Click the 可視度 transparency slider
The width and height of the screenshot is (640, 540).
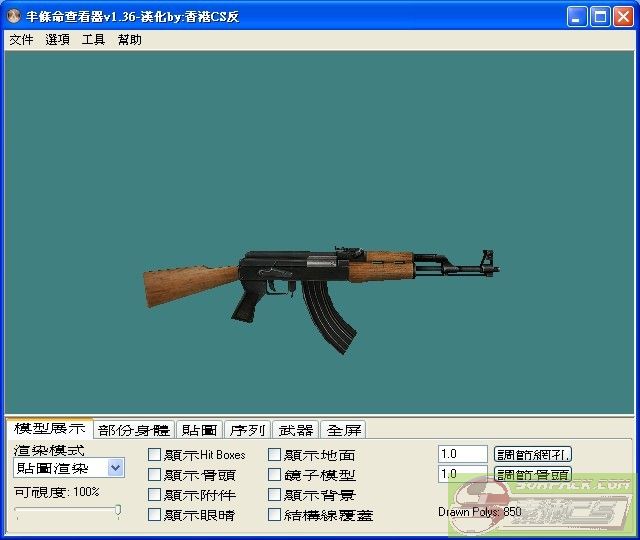click(x=68, y=511)
